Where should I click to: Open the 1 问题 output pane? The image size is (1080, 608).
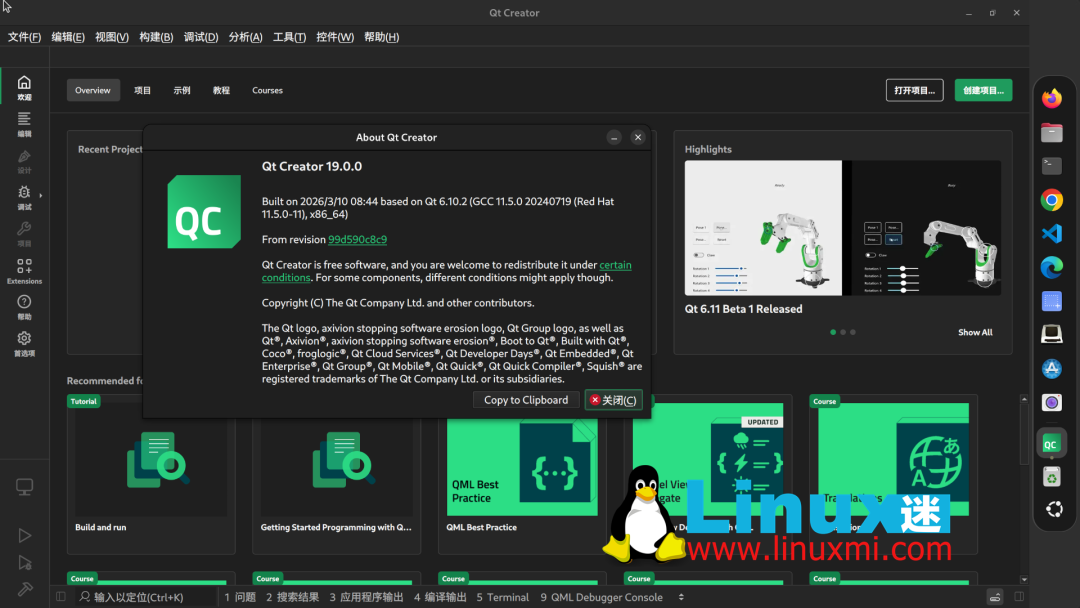tap(240, 597)
